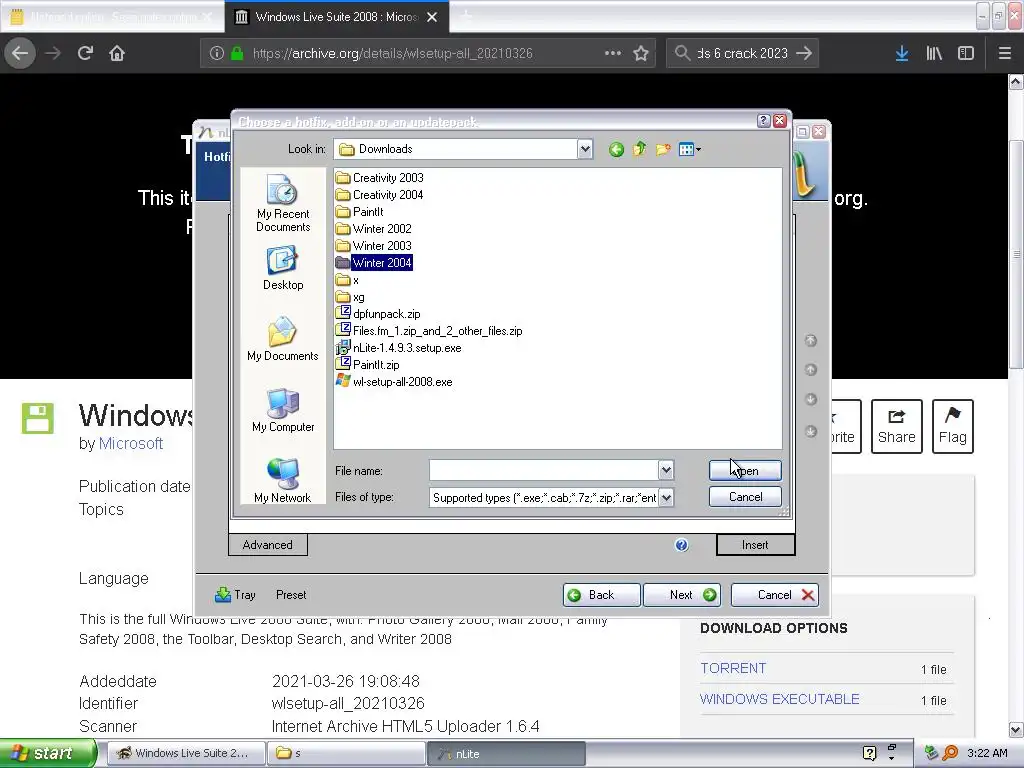Viewport: 1024px width, 768px height.
Task: Click the Open button in file dialog
Action: (x=745, y=470)
